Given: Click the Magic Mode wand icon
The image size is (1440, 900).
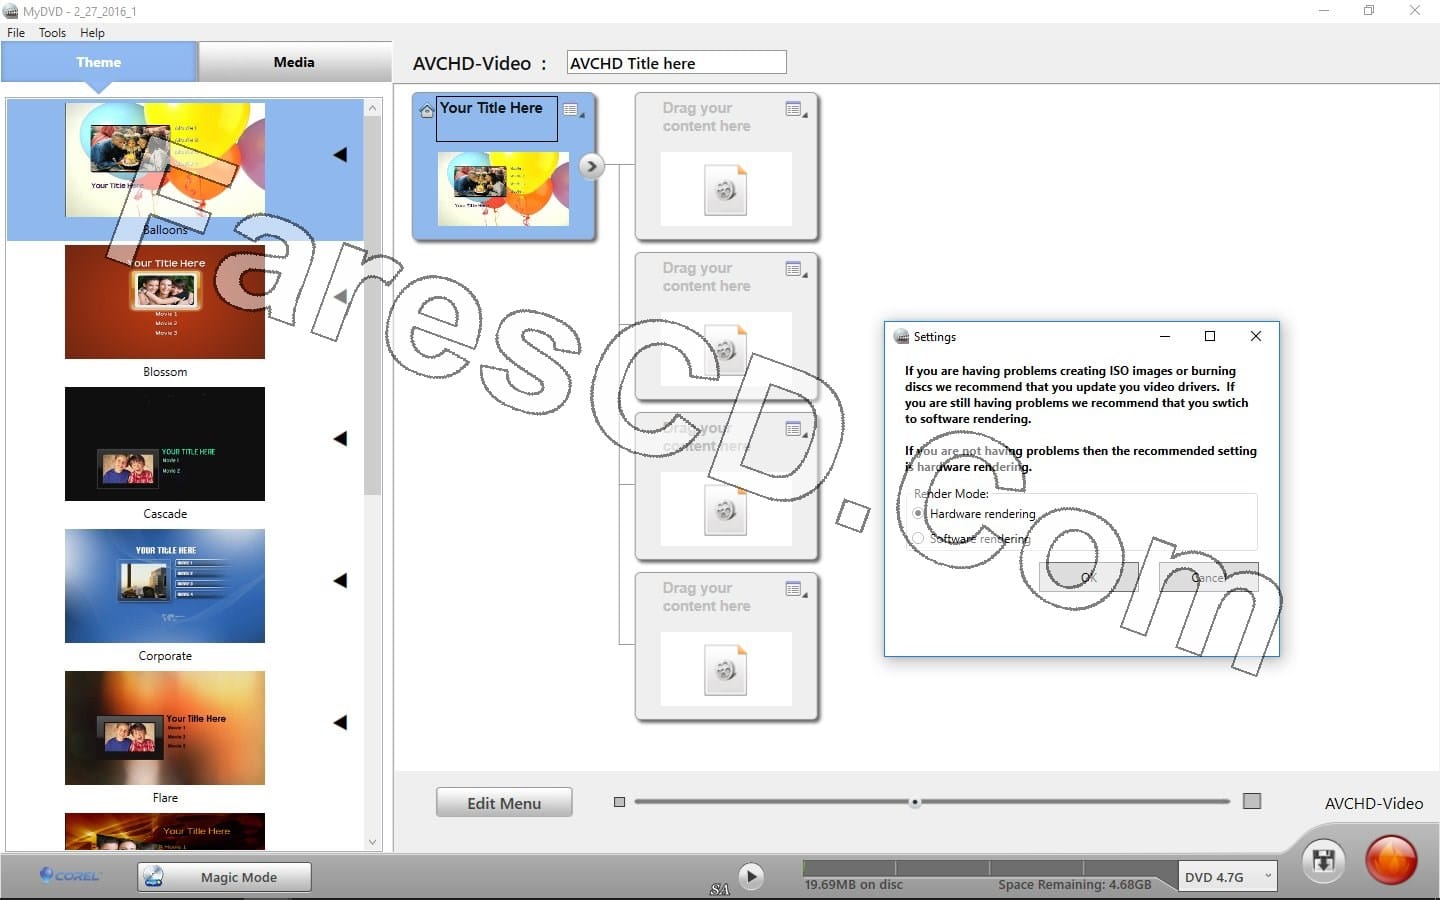Looking at the screenshot, I should 153,877.
